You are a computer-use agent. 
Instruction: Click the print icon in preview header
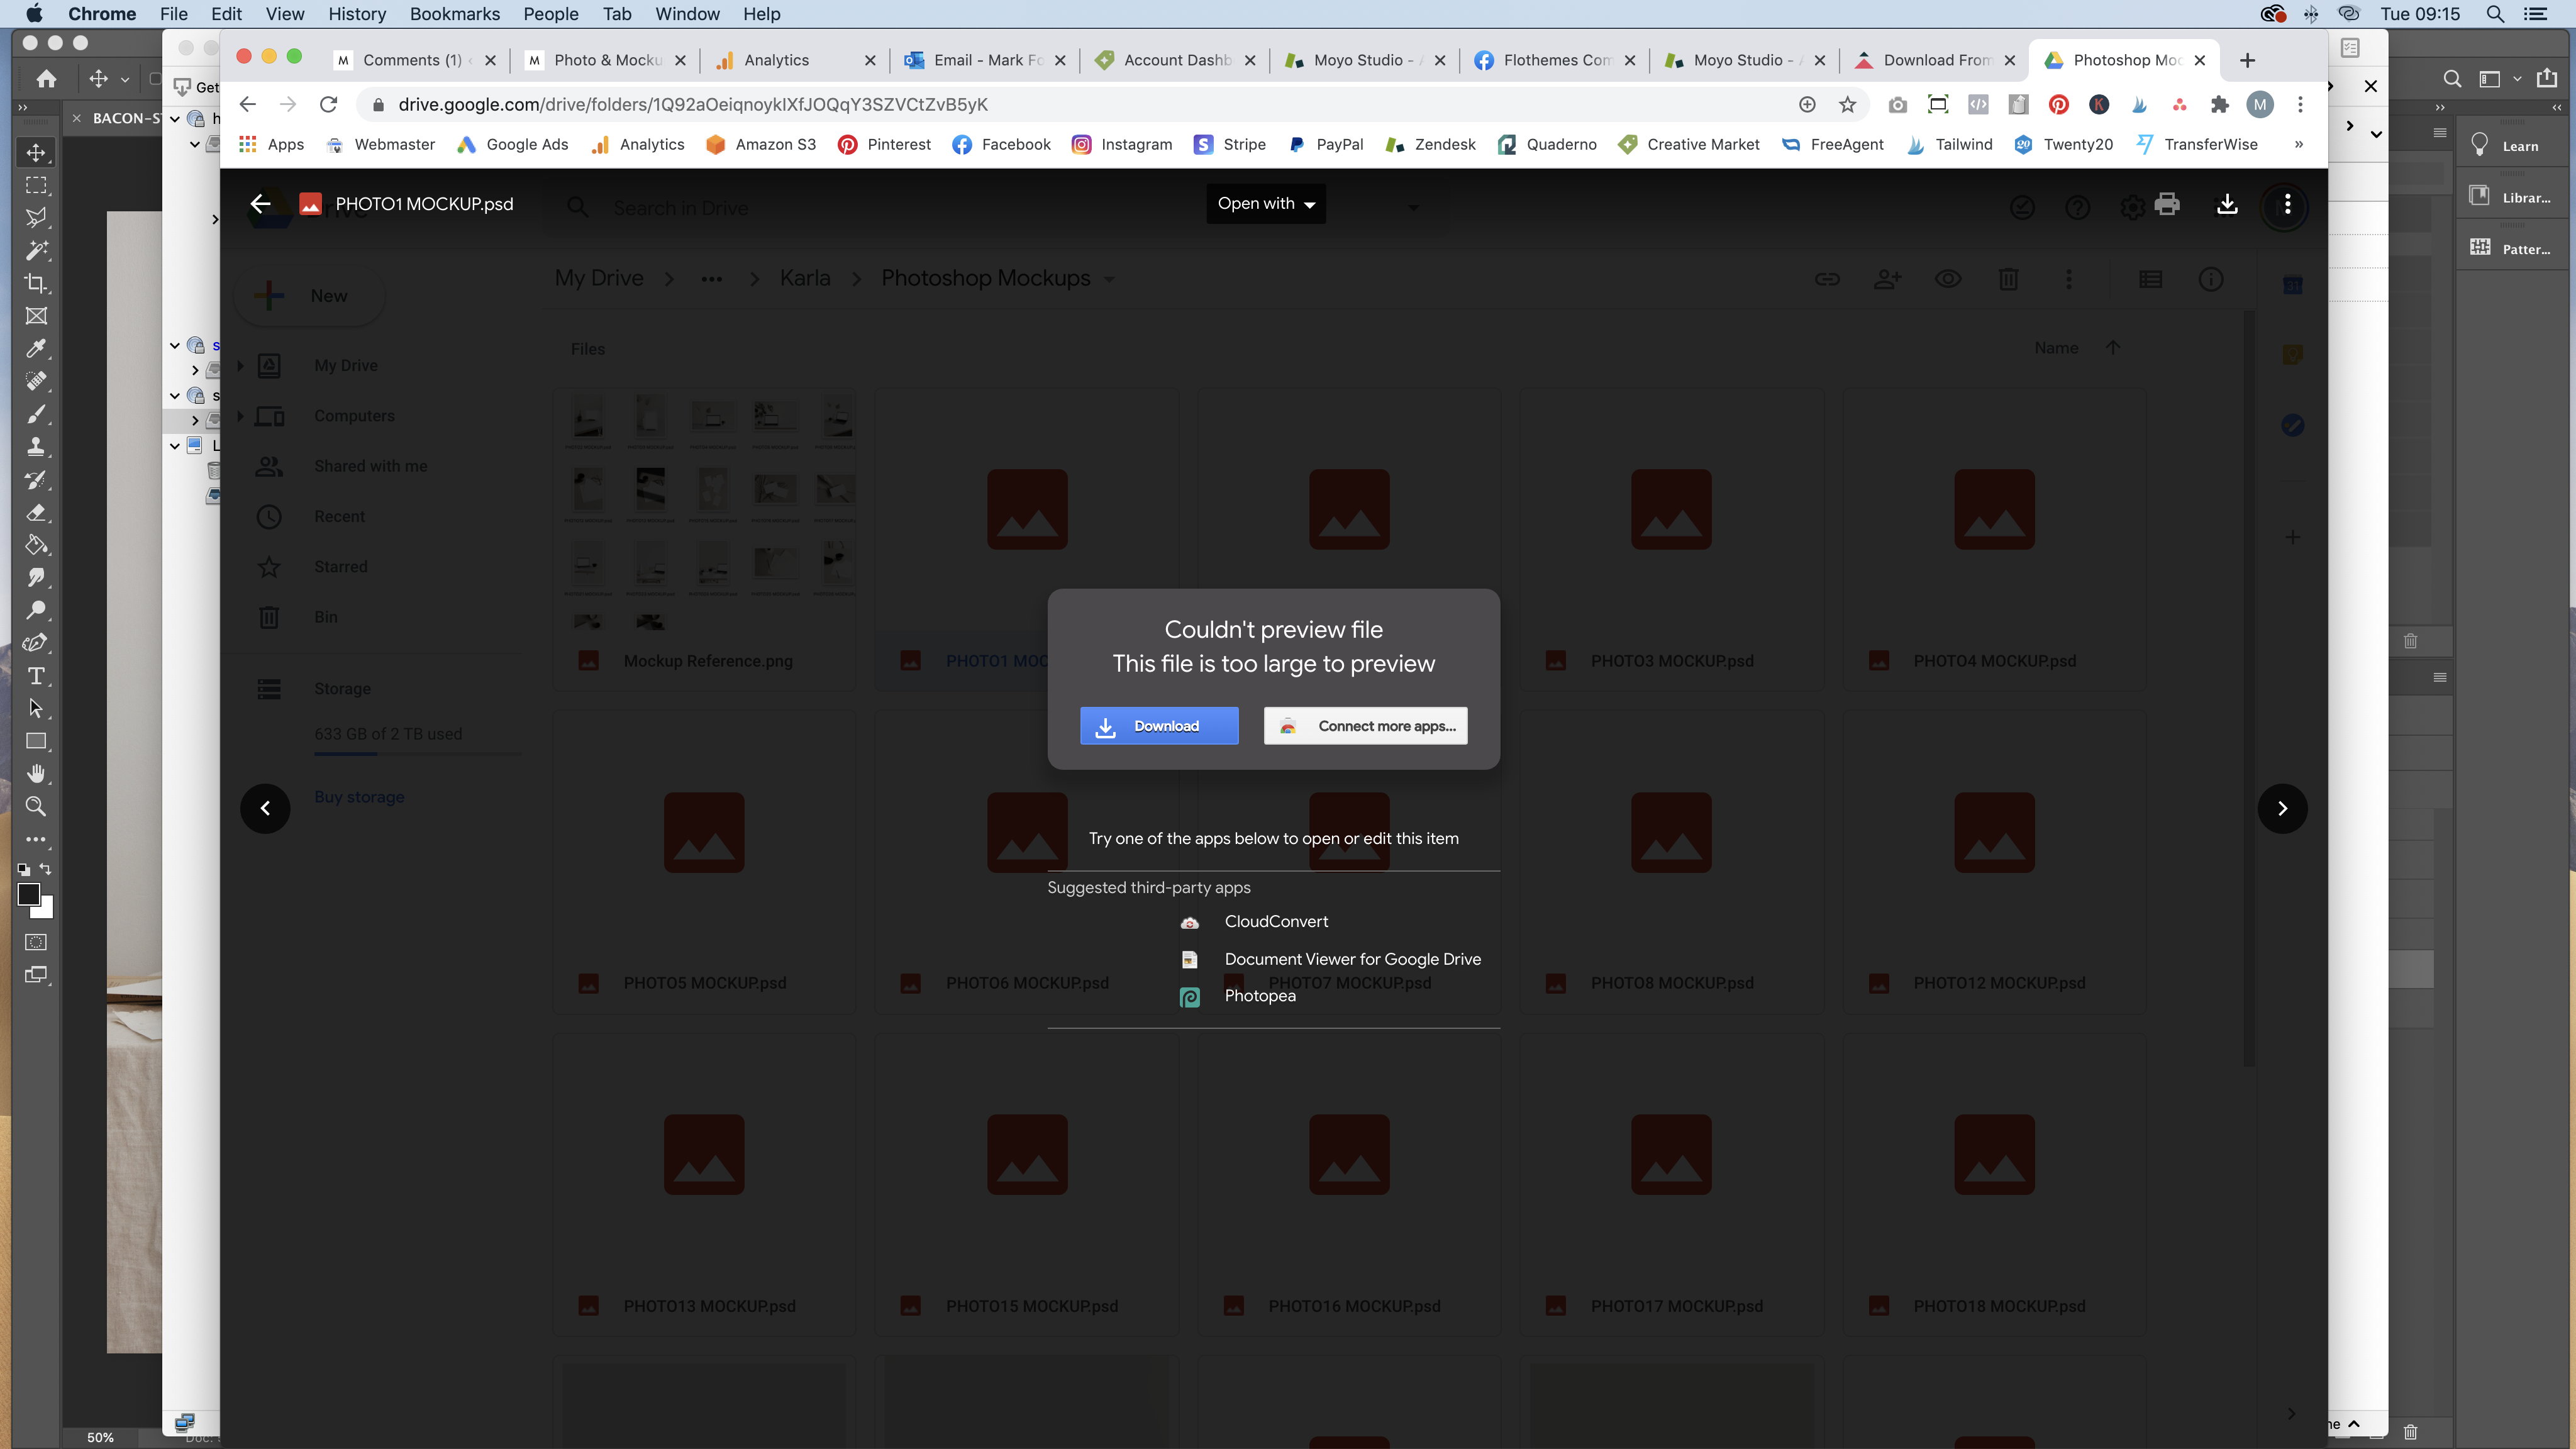point(2167,205)
